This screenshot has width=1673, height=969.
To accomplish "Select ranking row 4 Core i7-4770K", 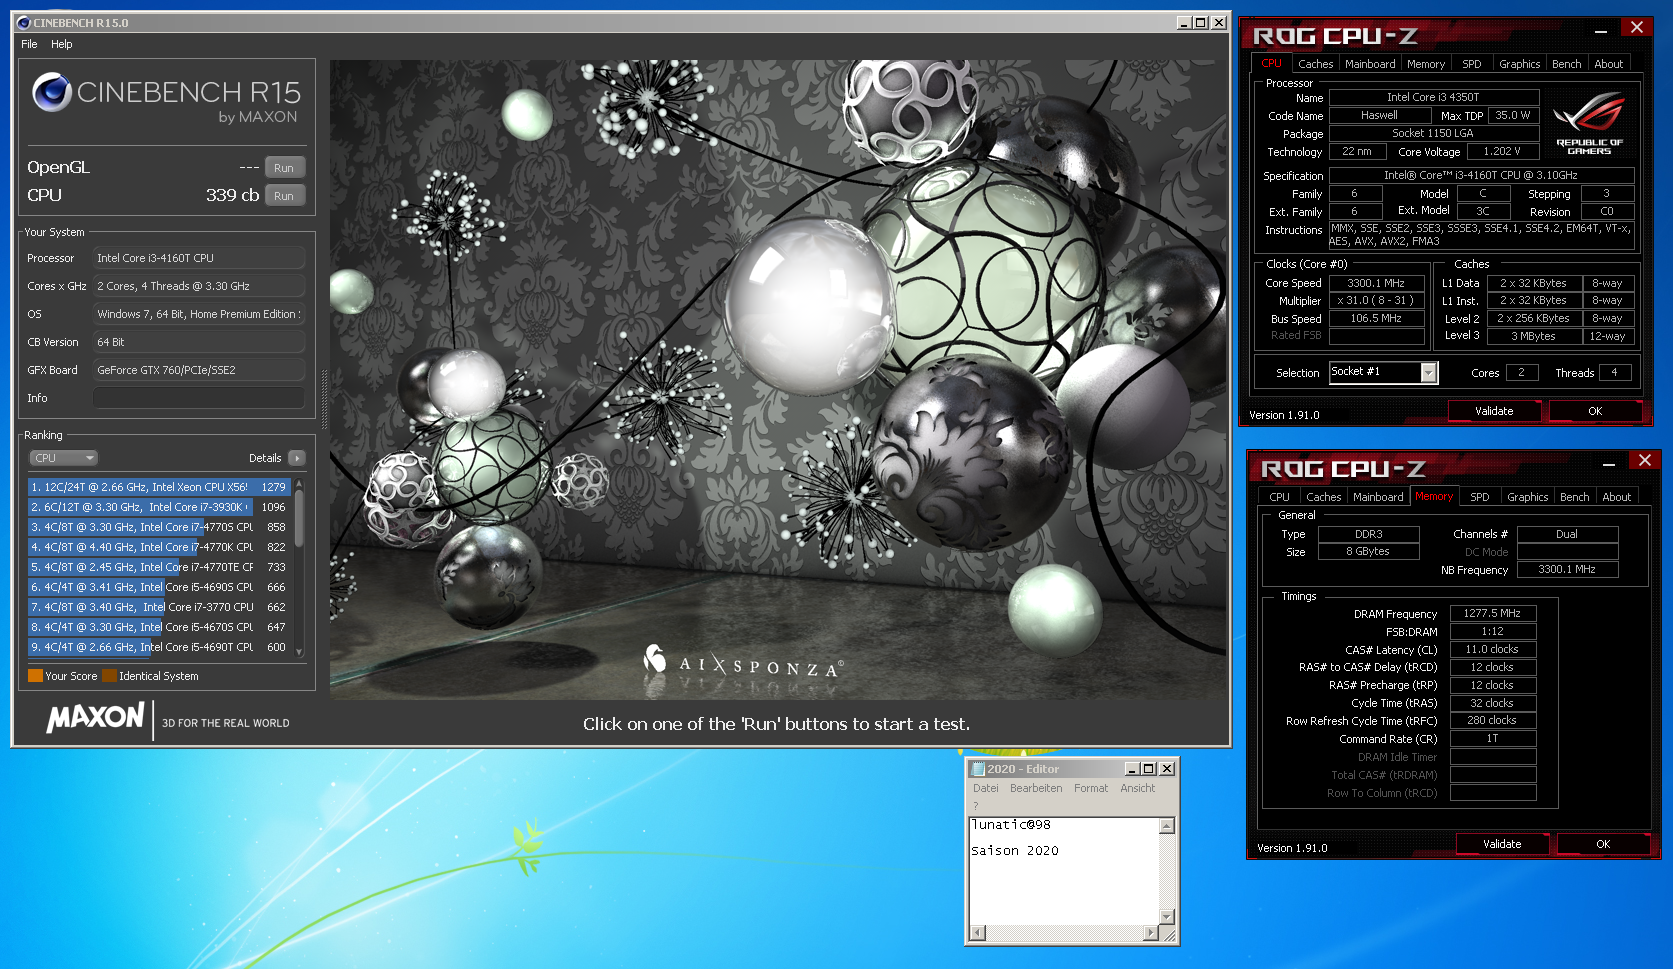I will [x=159, y=547].
